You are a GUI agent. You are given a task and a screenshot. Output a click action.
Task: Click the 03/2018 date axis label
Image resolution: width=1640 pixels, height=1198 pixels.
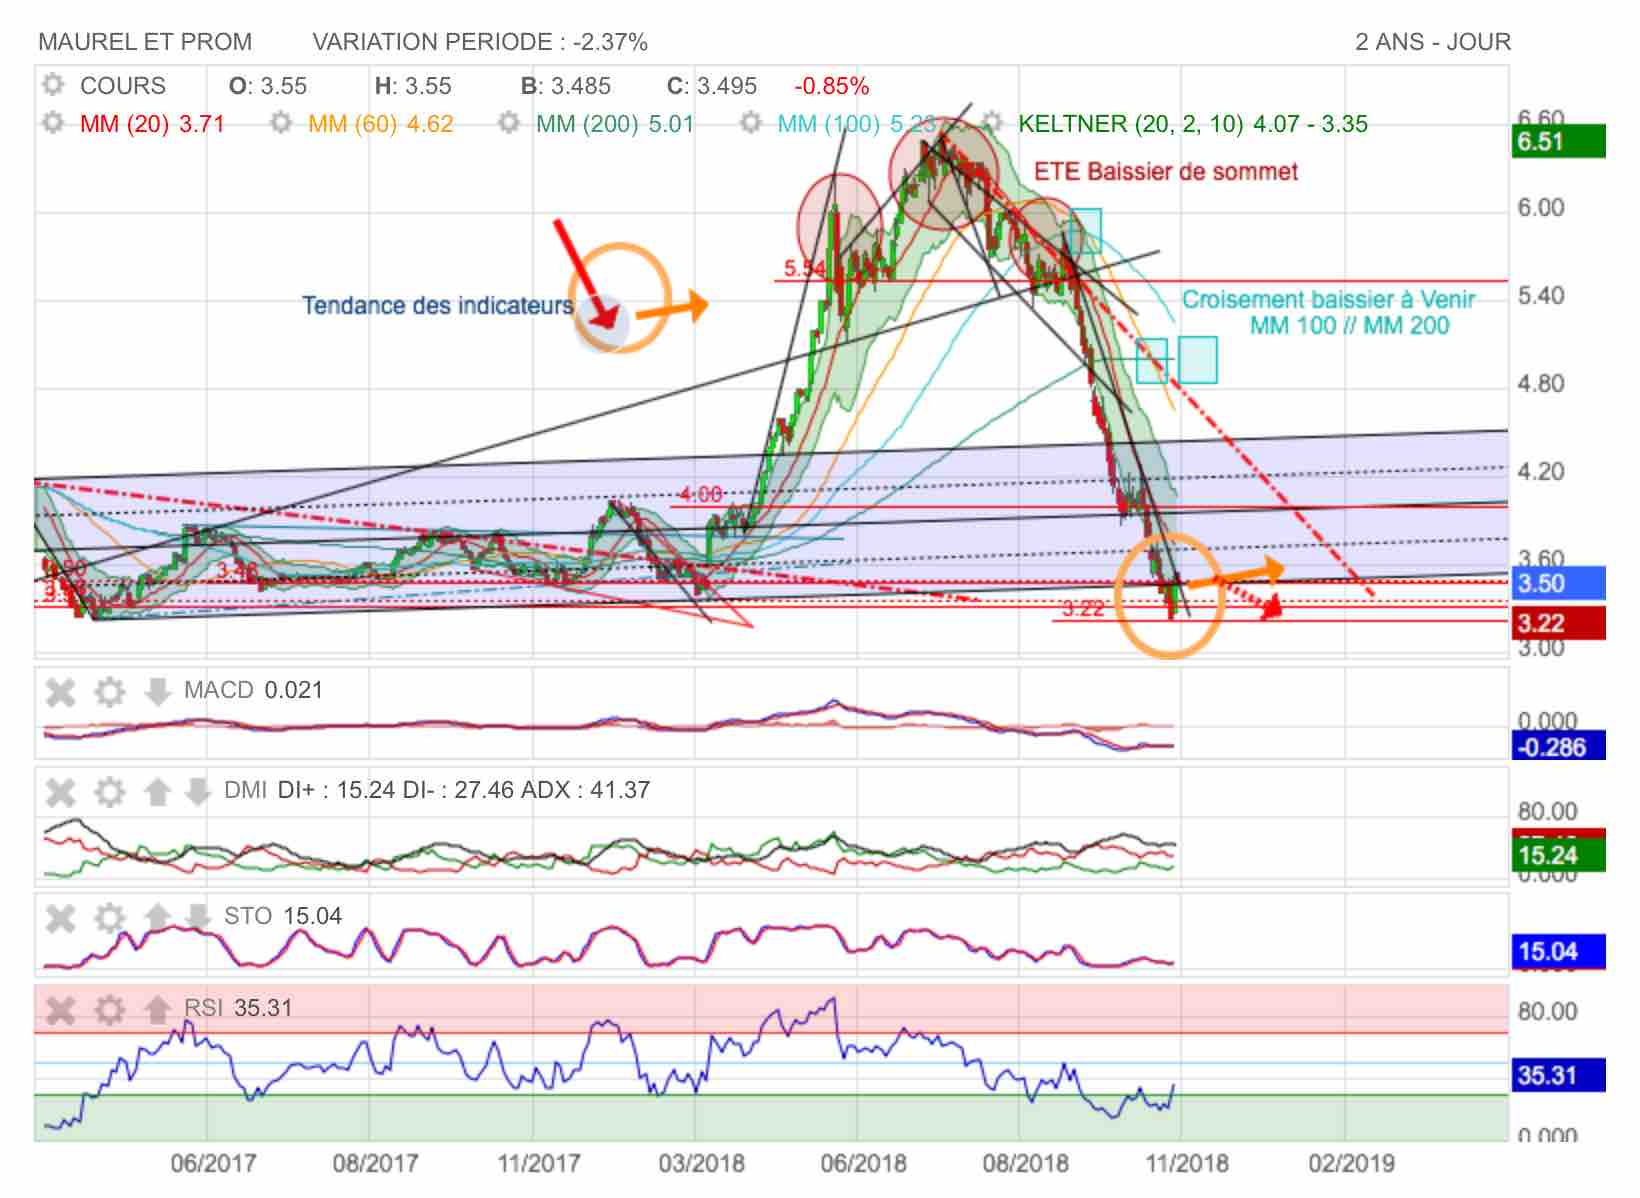coord(702,1164)
